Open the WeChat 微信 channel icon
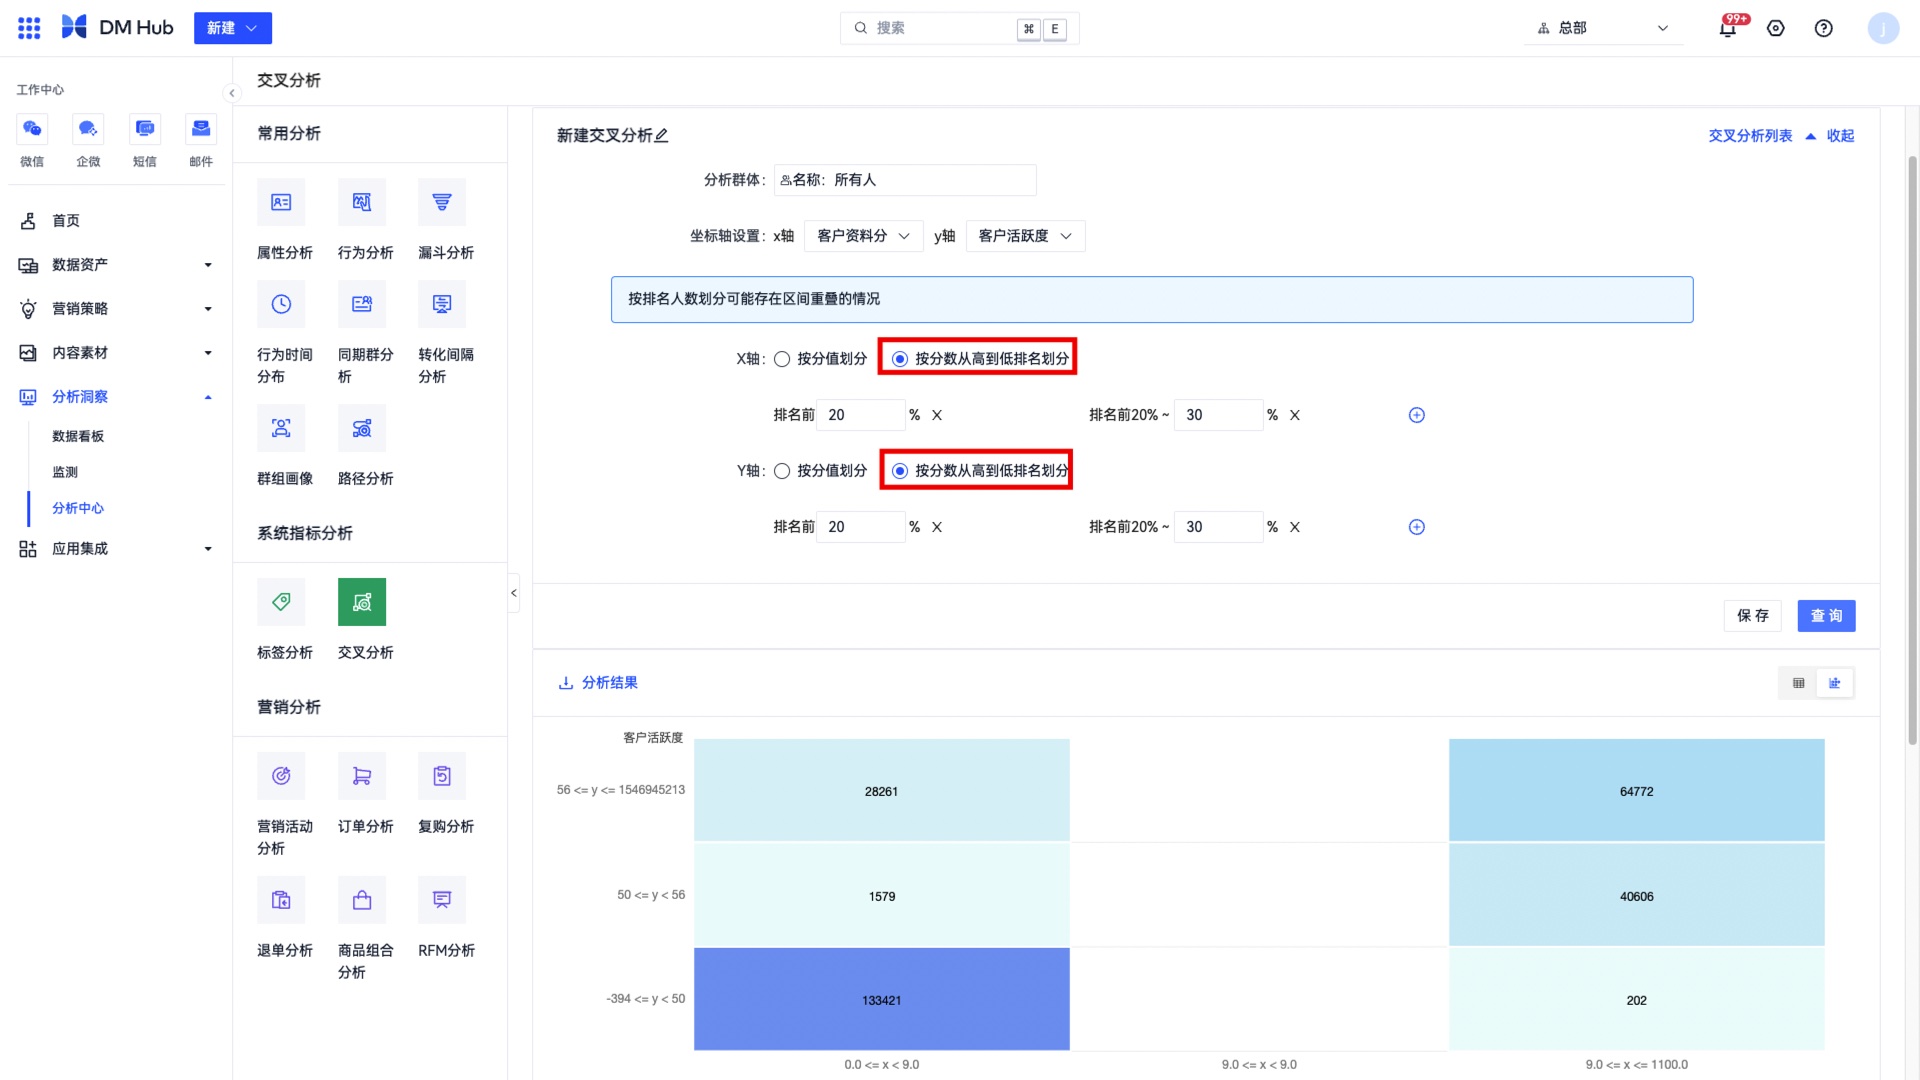1920x1080 pixels. pos(32,129)
